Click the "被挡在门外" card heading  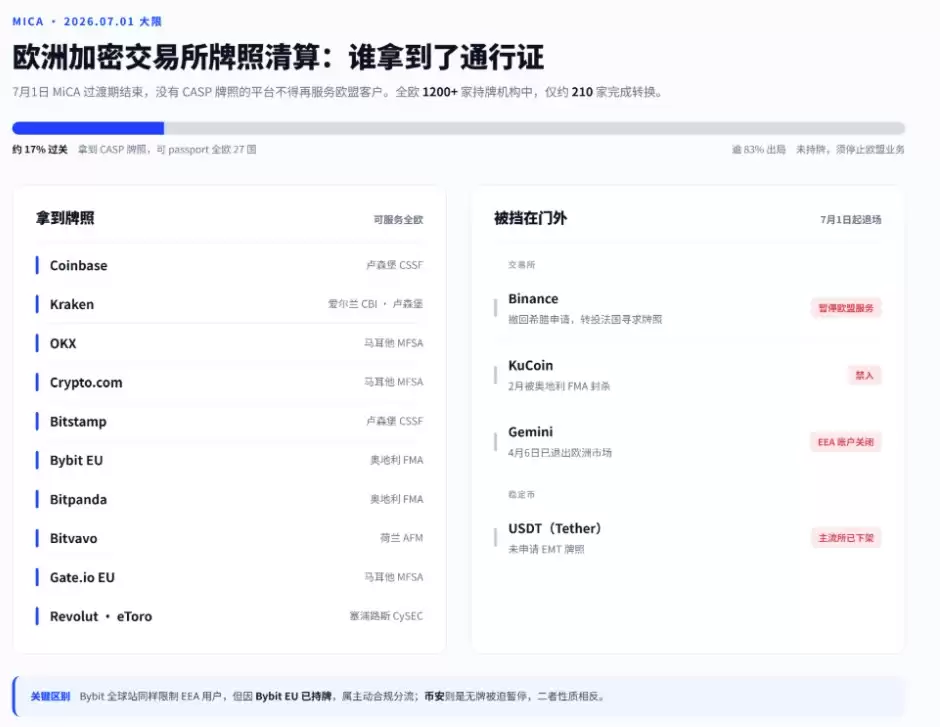click(530, 218)
